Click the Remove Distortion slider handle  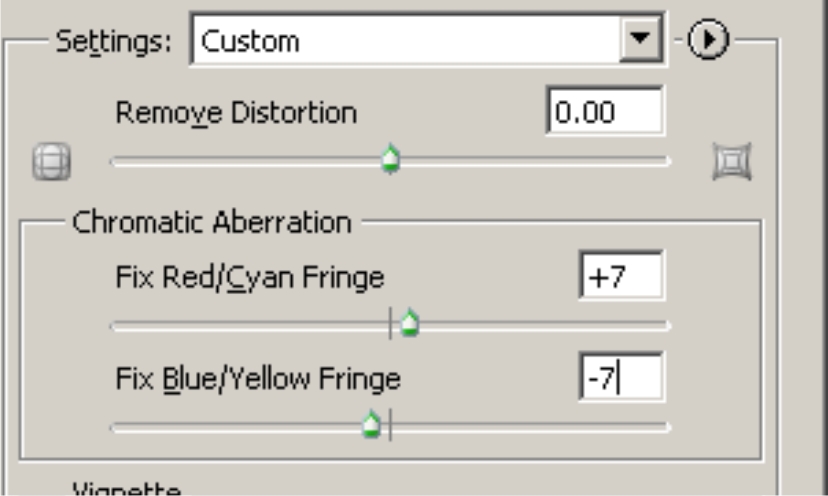pyautogui.click(x=391, y=159)
